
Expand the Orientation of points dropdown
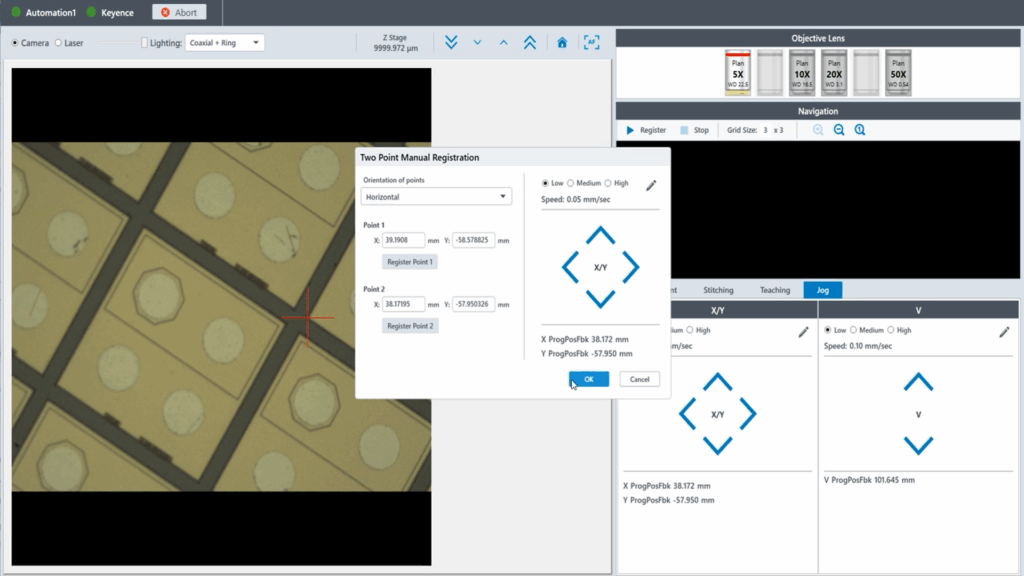click(436, 197)
